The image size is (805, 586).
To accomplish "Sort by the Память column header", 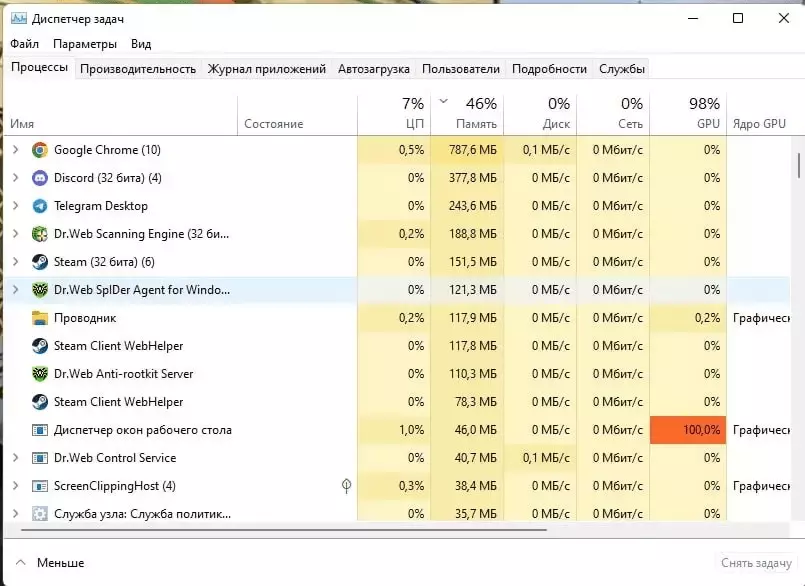I will (467, 115).
